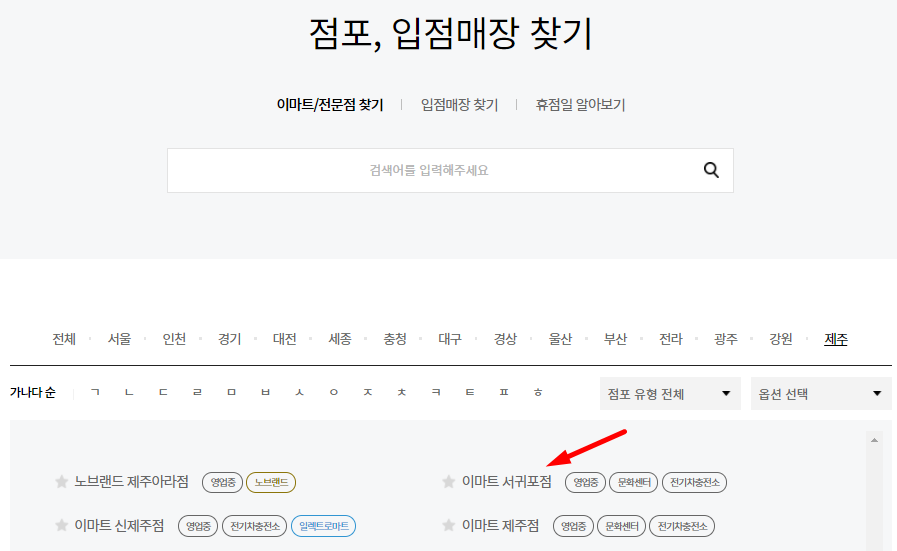Filter stores by consonant ㅂ
897x551 pixels.
tap(265, 393)
